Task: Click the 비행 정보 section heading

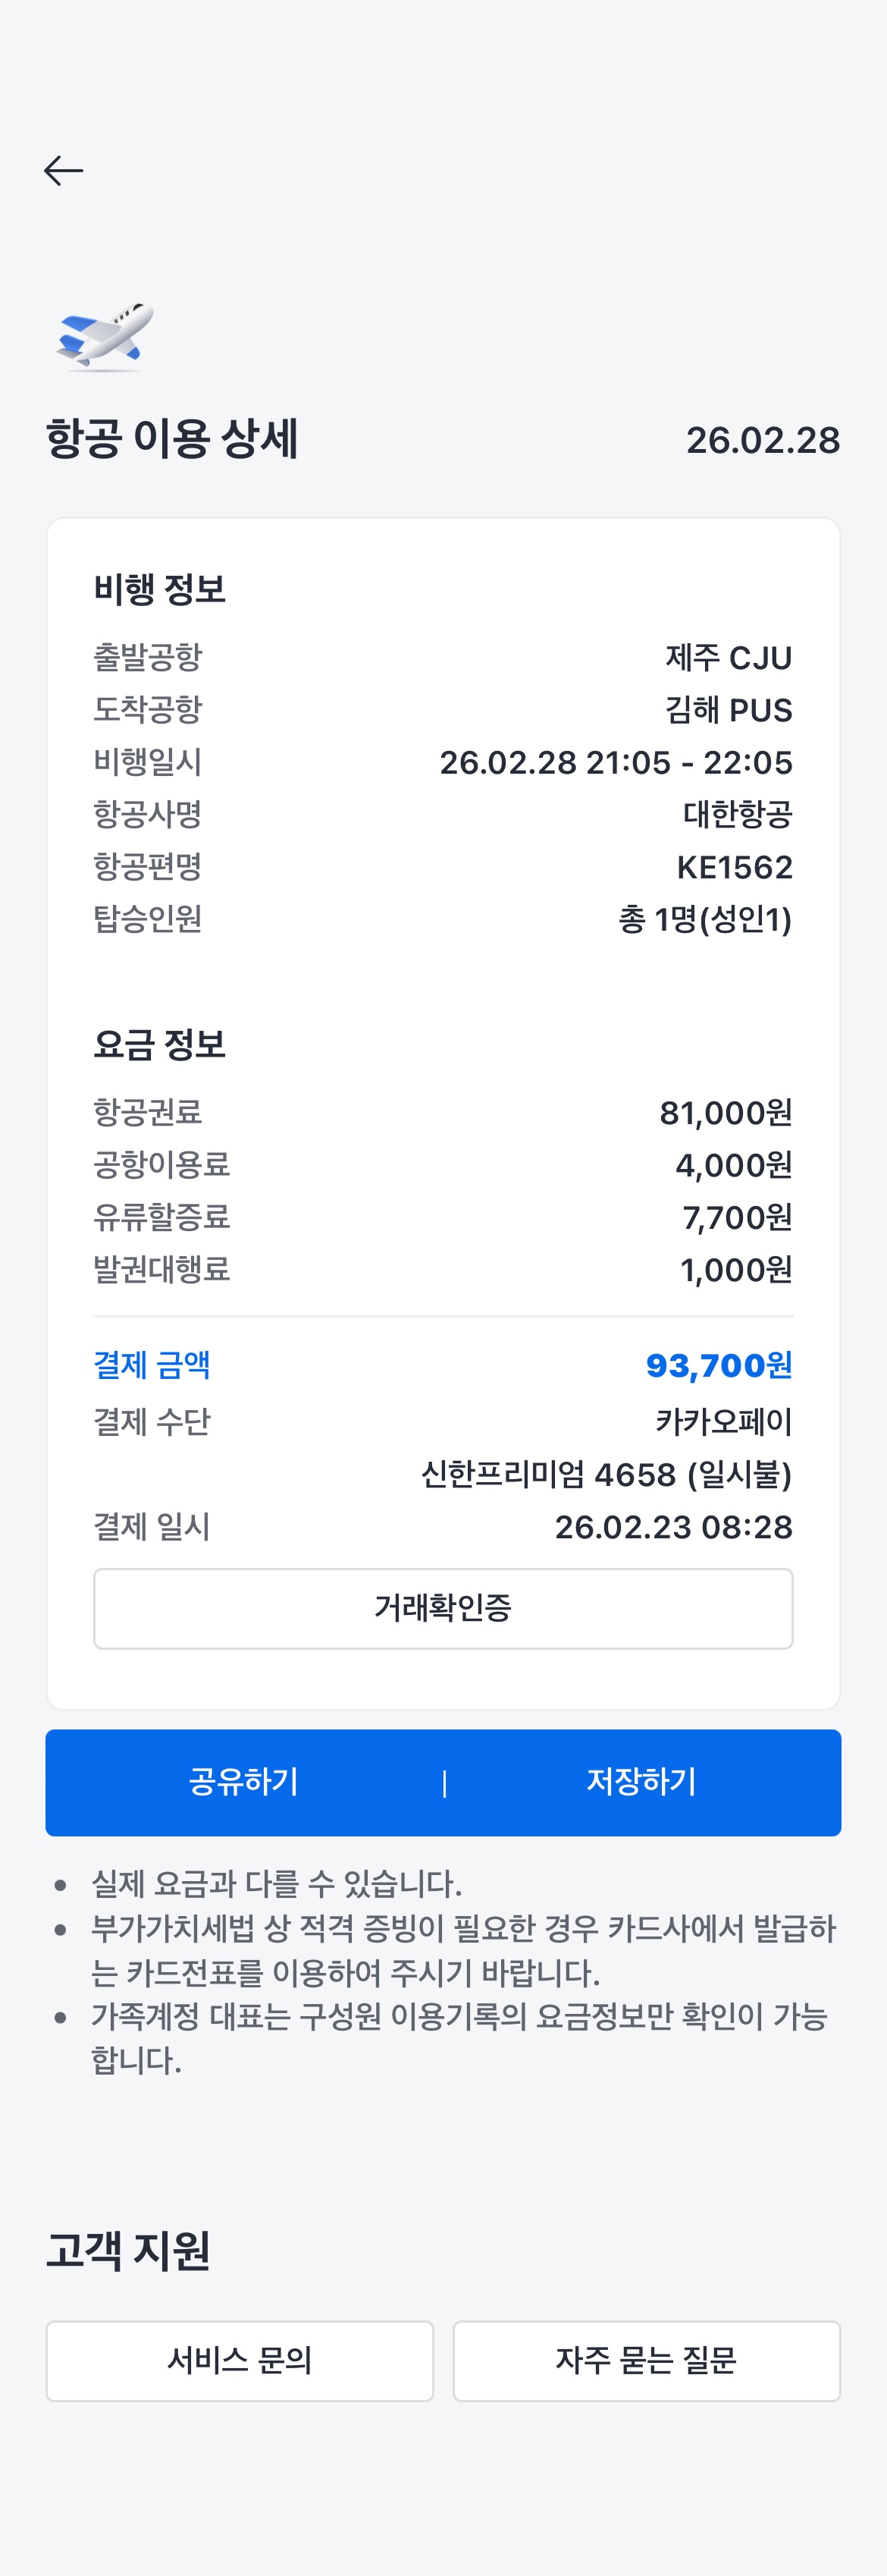Action: [160, 589]
